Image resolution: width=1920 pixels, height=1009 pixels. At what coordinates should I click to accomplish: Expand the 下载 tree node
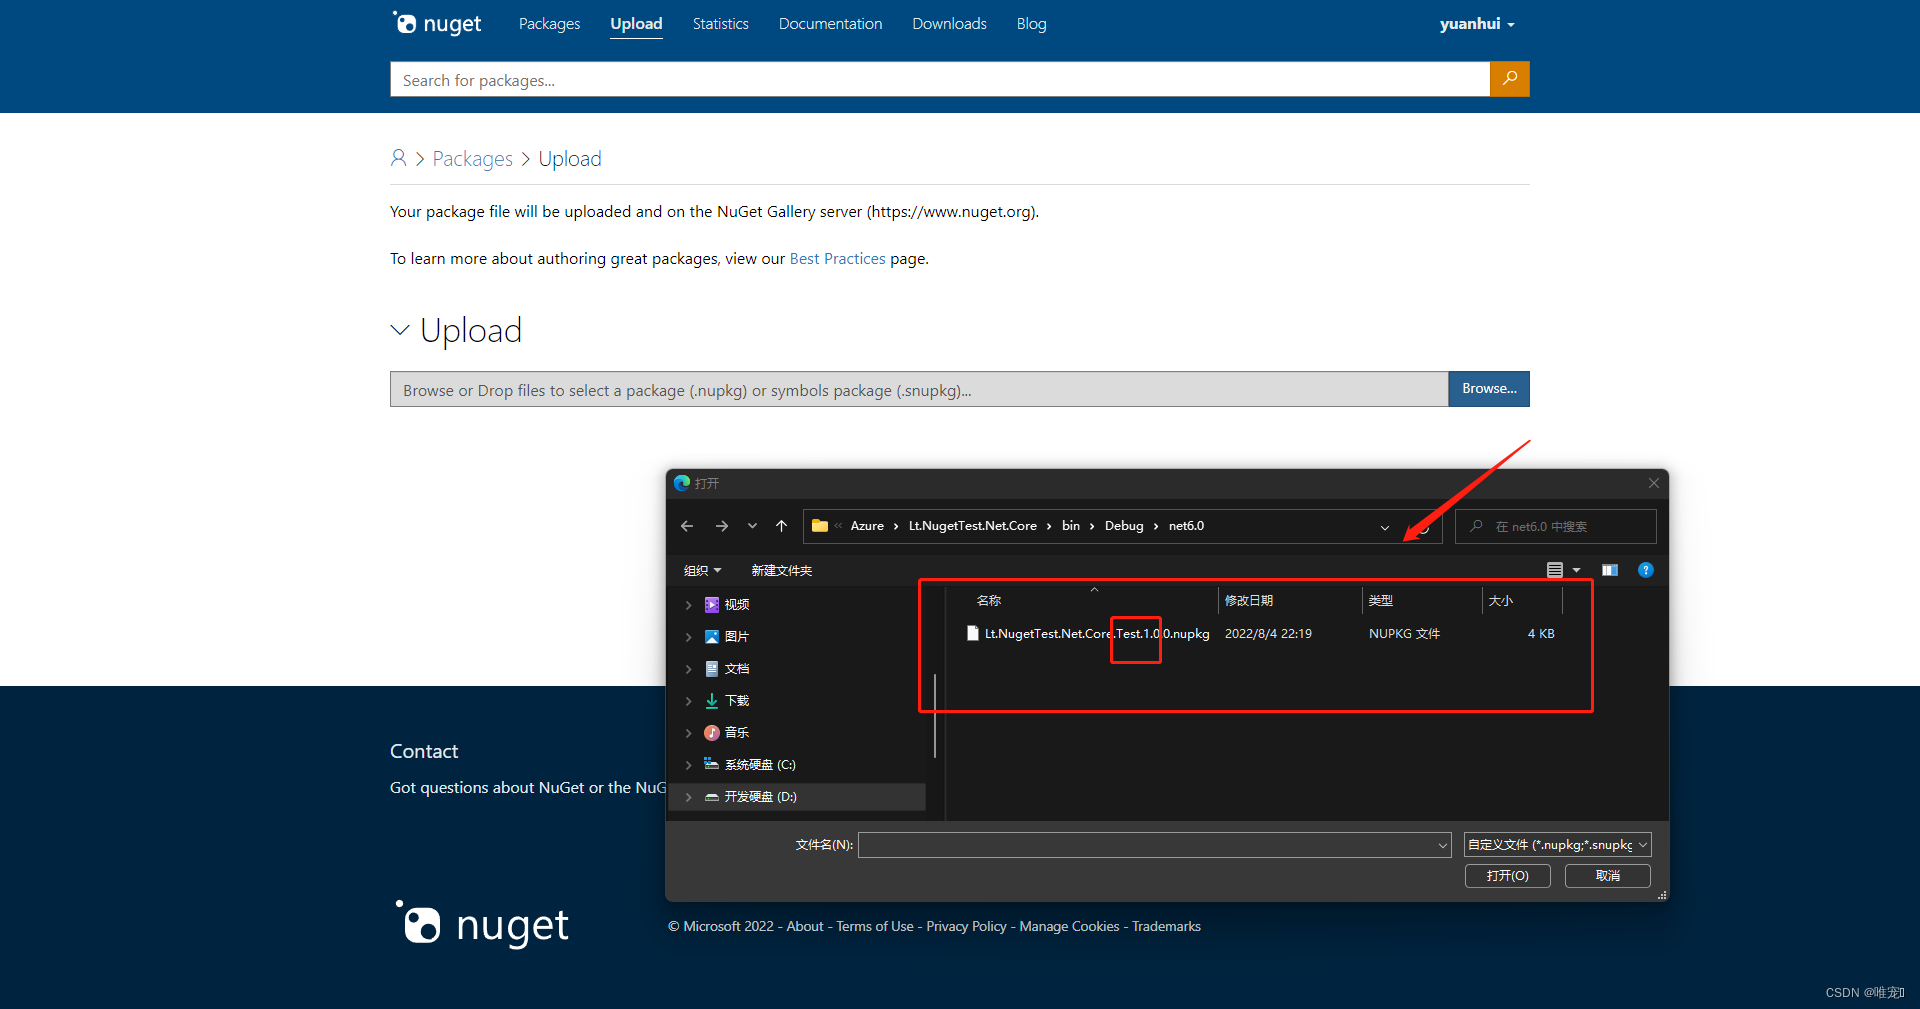click(688, 700)
